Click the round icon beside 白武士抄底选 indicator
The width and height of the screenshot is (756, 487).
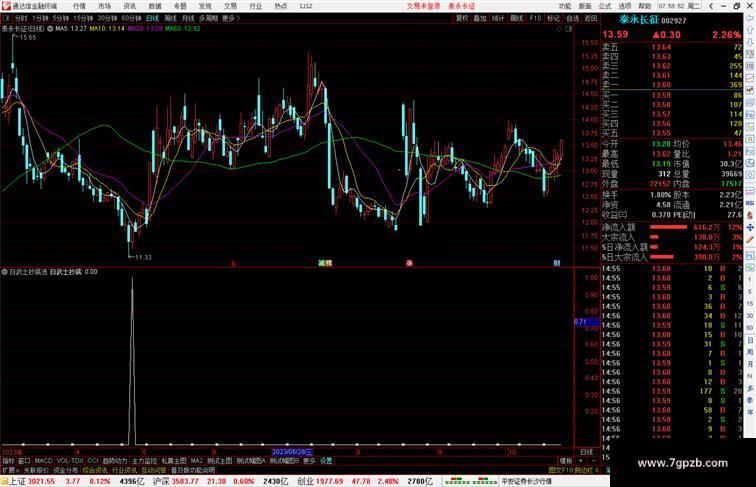coord(4,272)
